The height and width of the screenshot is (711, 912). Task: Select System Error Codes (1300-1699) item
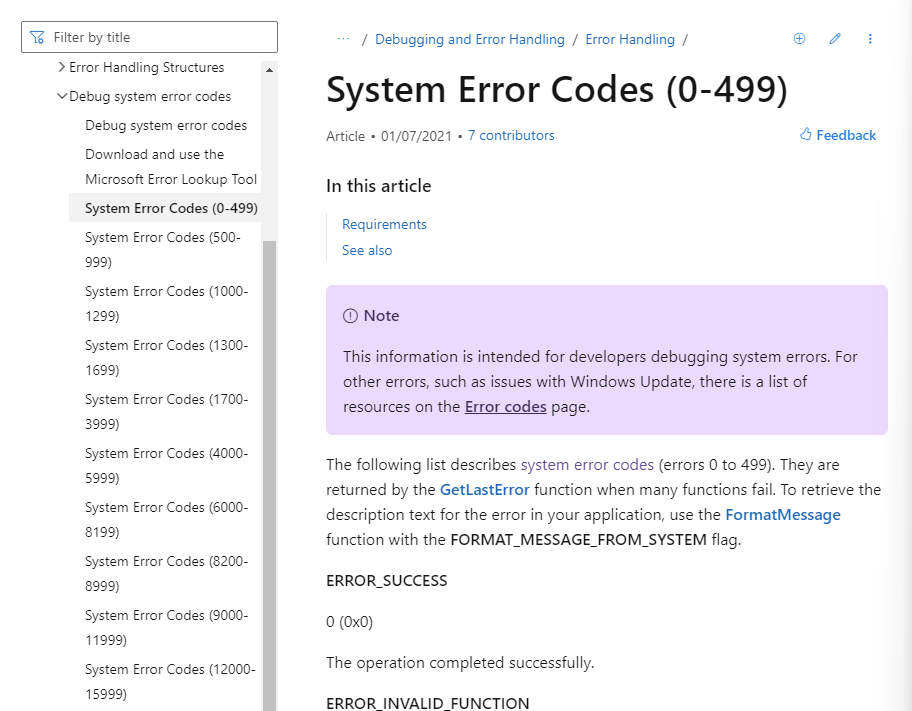166,358
